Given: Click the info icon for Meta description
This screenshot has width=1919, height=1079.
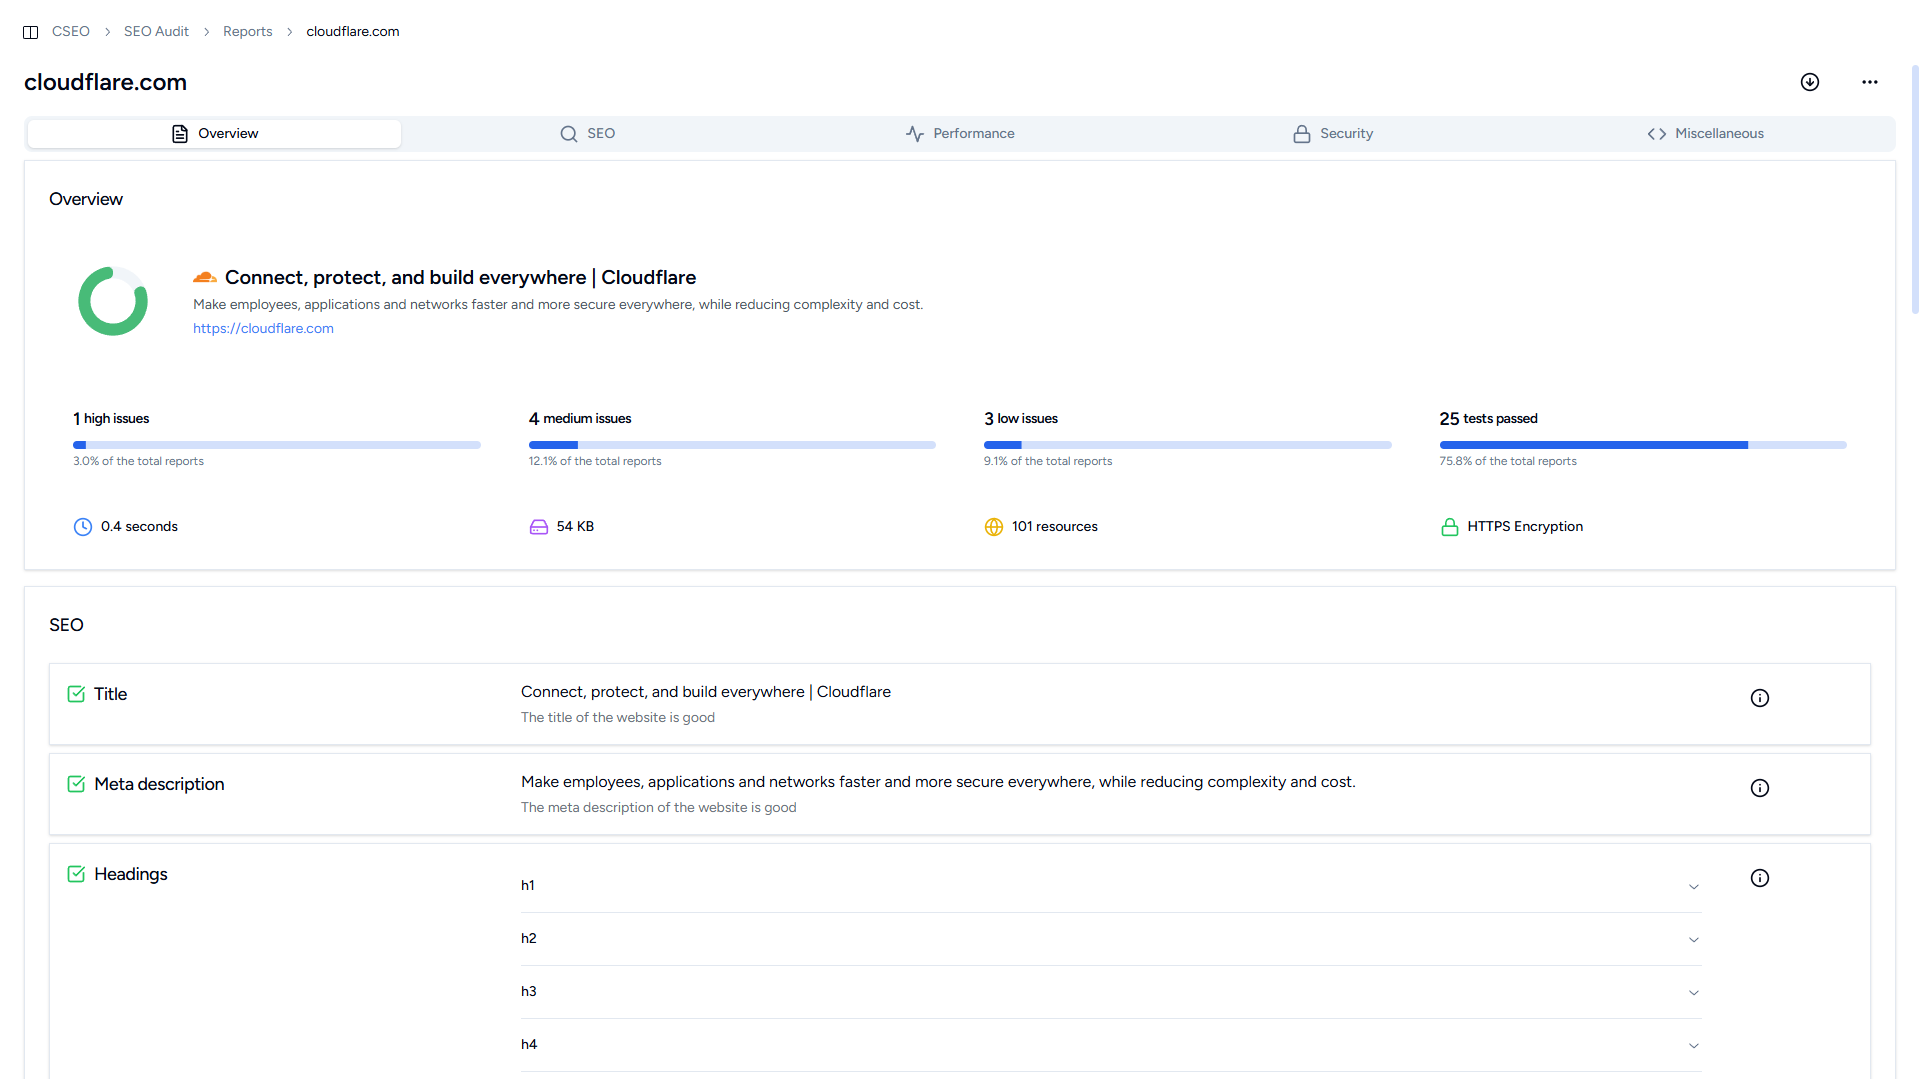Looking at the screenshot, I should coord(1759,788).
